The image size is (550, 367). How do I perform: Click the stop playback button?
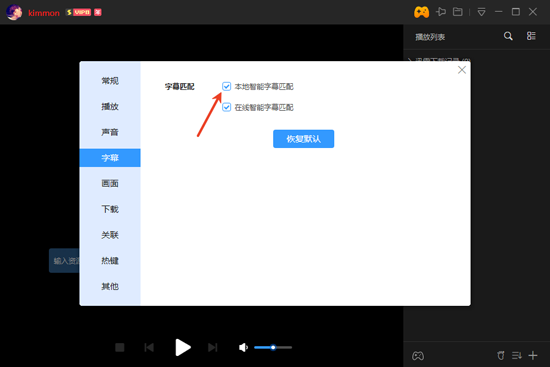pos(120,347)
